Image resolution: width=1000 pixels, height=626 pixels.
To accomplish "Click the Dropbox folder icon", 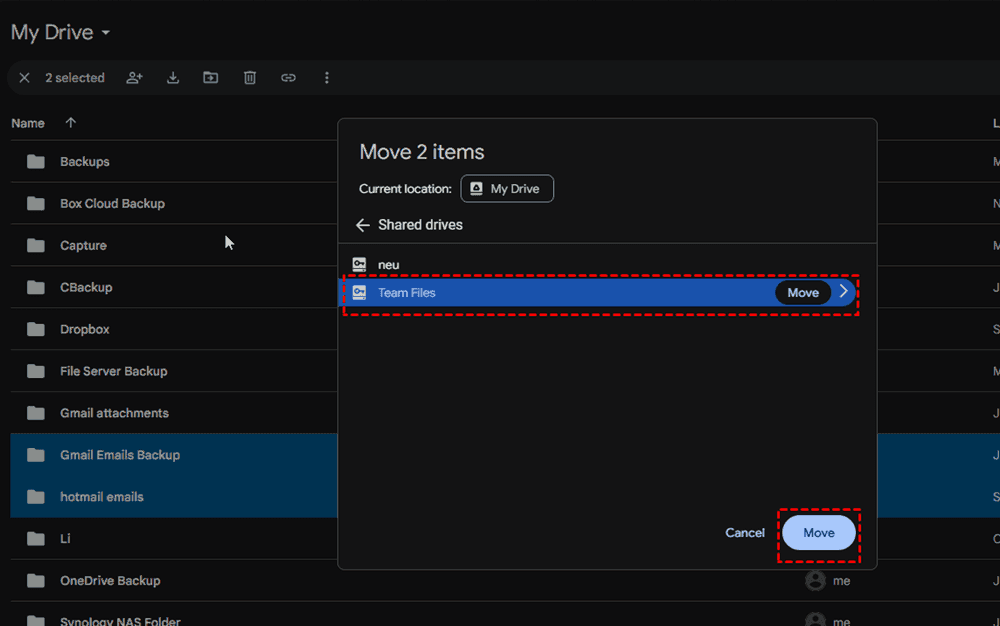I will coord(36,330).
